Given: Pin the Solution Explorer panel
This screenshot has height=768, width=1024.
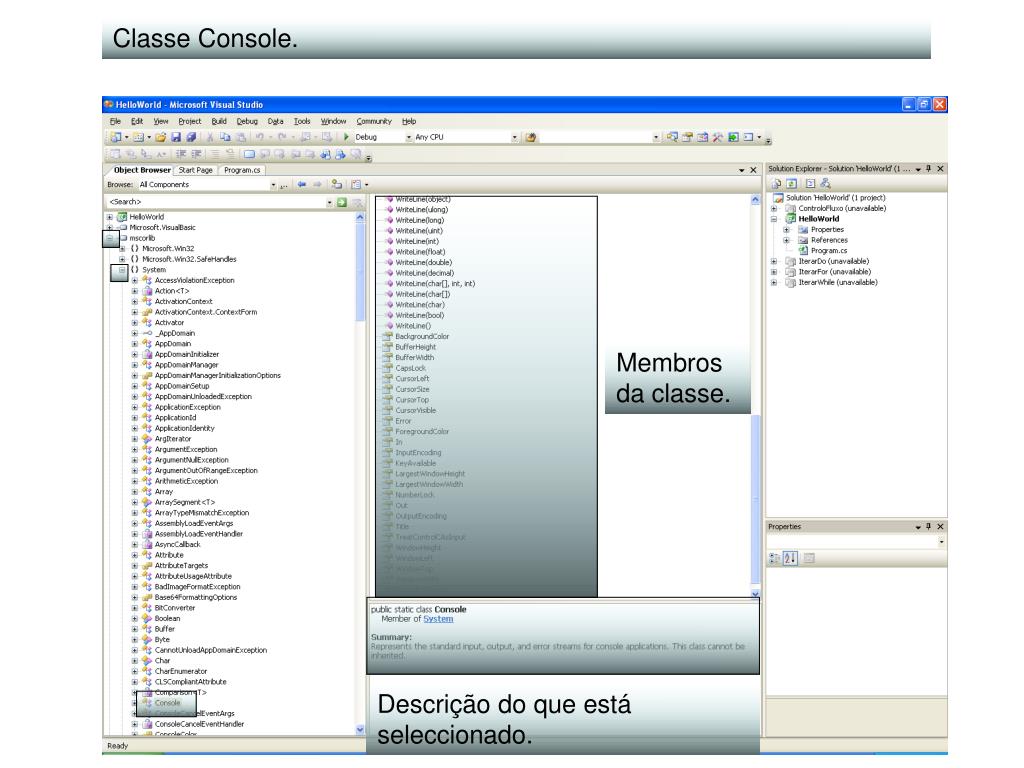Looking at the screenshot, I should pos(928,168).
